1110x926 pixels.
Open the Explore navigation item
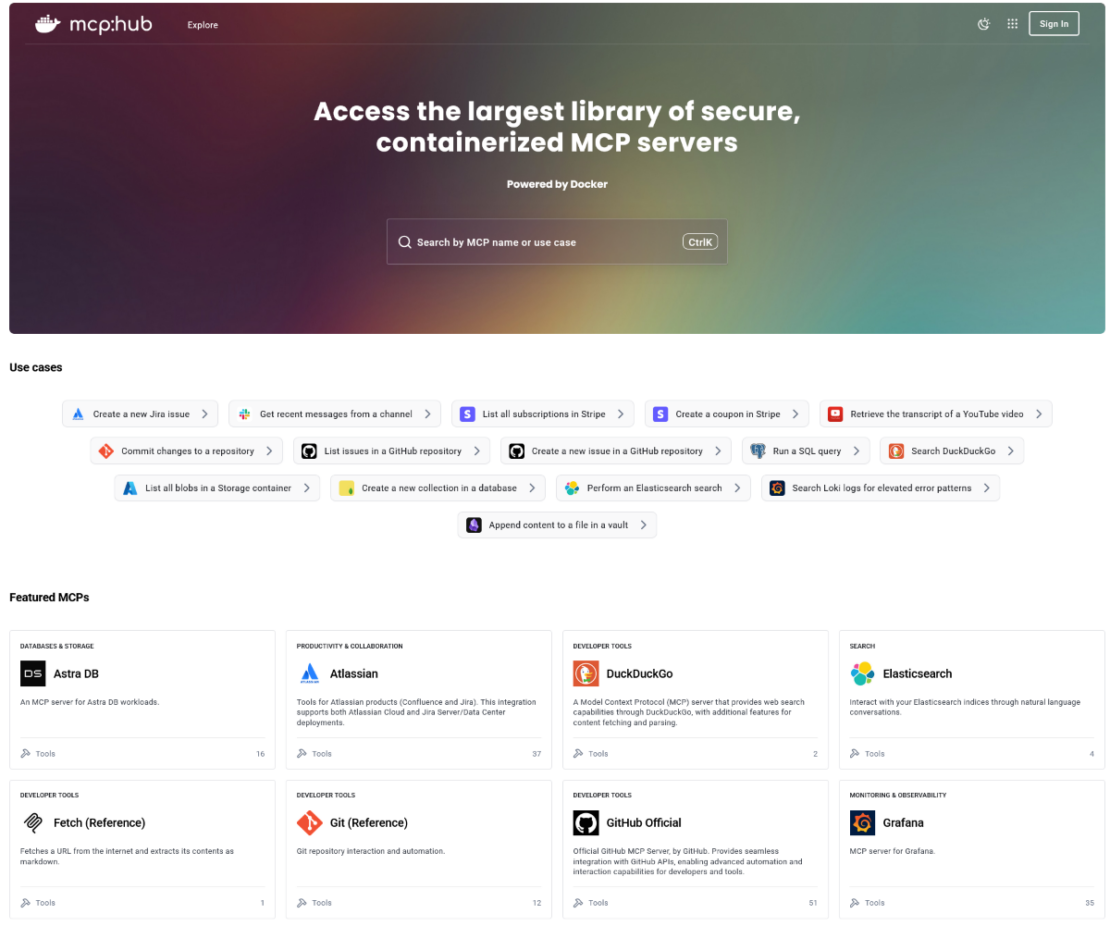coord(202,24)
